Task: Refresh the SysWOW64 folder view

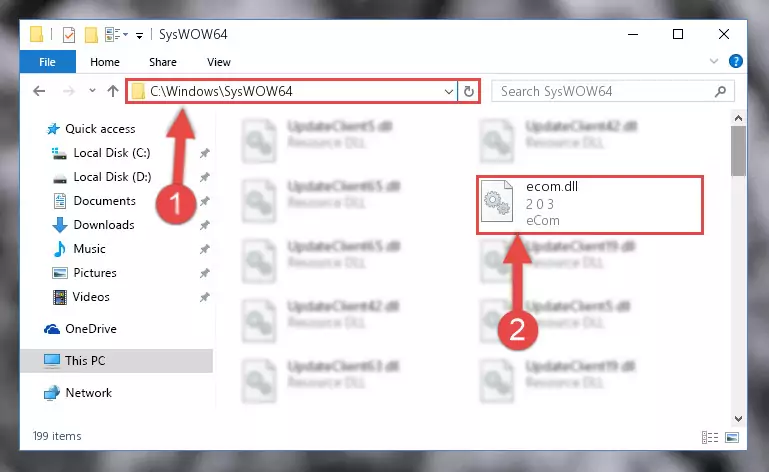Action: pyautogui.click(x=468, y=92)
